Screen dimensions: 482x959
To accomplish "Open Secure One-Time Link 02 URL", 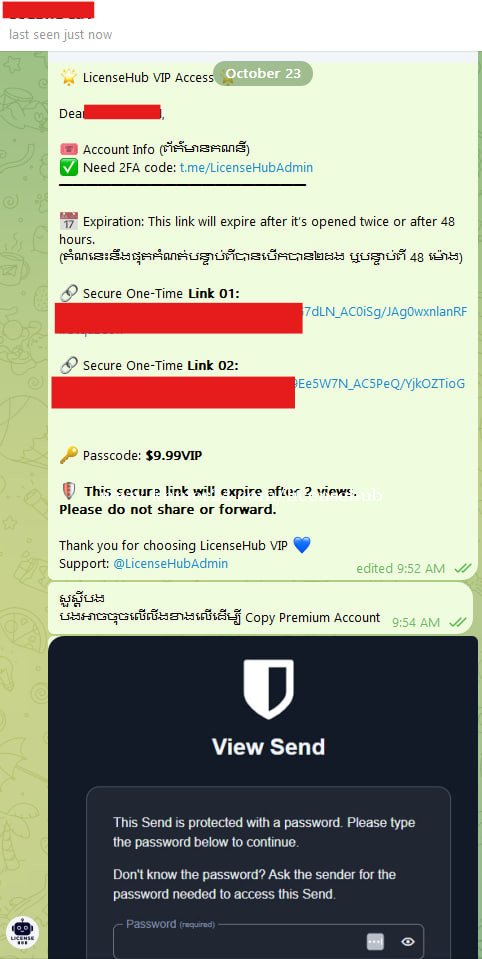I will pyautogui.click(x=380, y=383).
